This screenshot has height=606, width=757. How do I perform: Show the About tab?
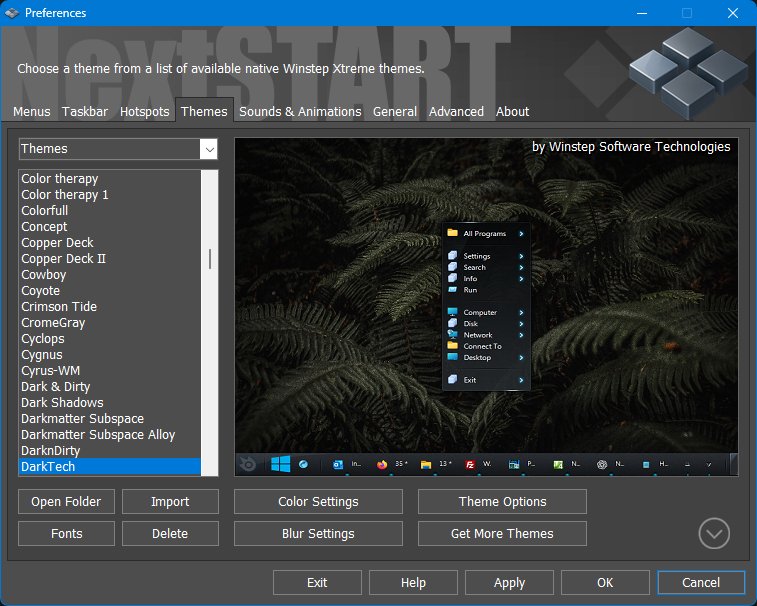tap(512, 112)
